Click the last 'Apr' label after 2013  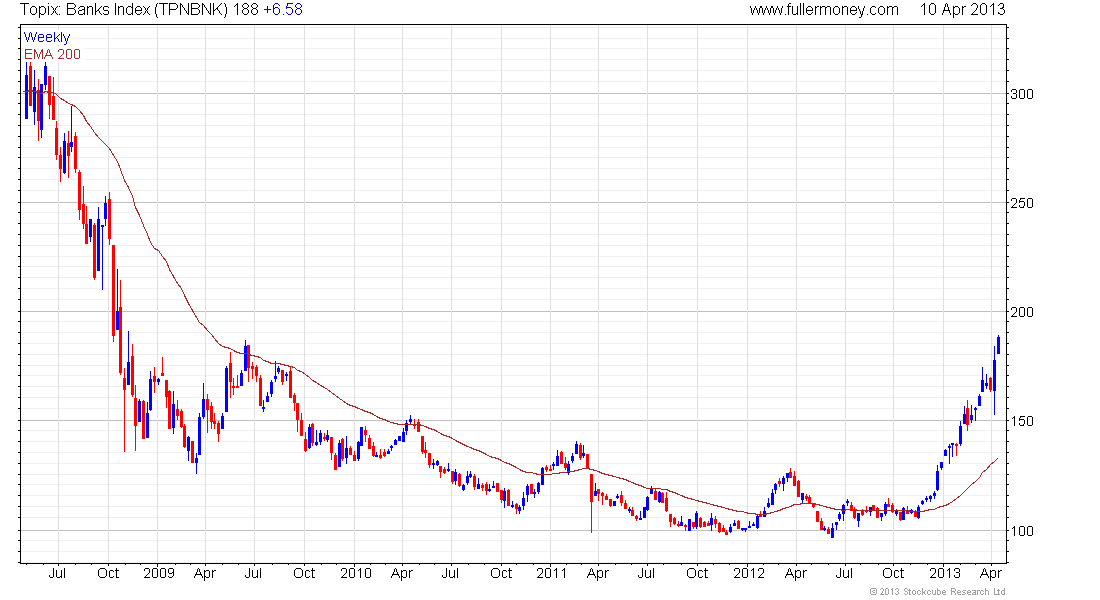pyautogui.click(x=991, y=574)
